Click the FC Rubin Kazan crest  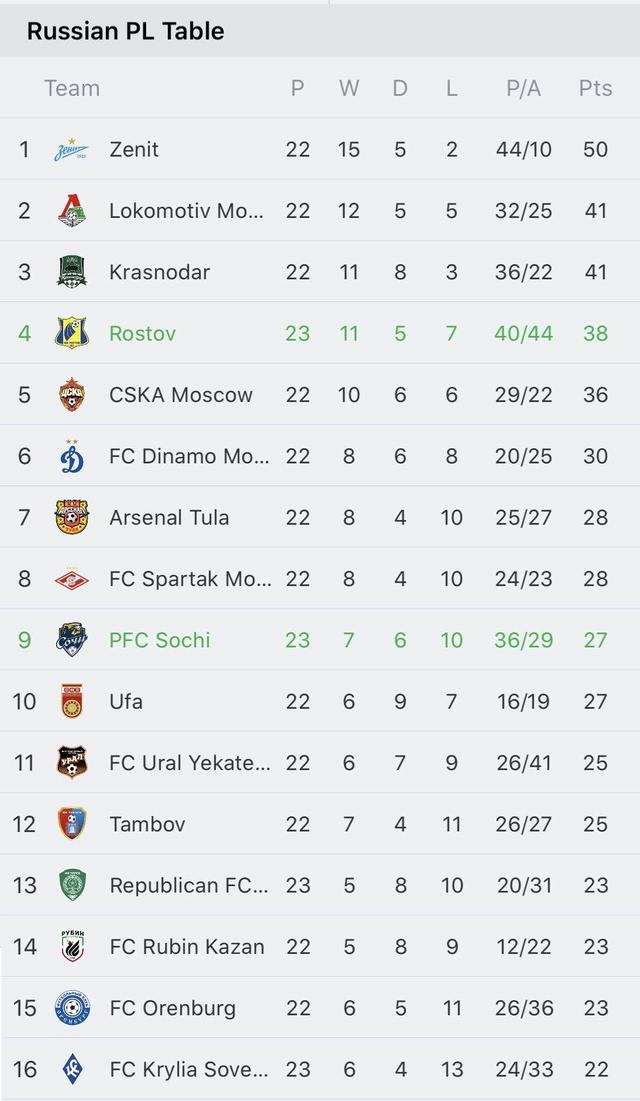click(71, 946)
